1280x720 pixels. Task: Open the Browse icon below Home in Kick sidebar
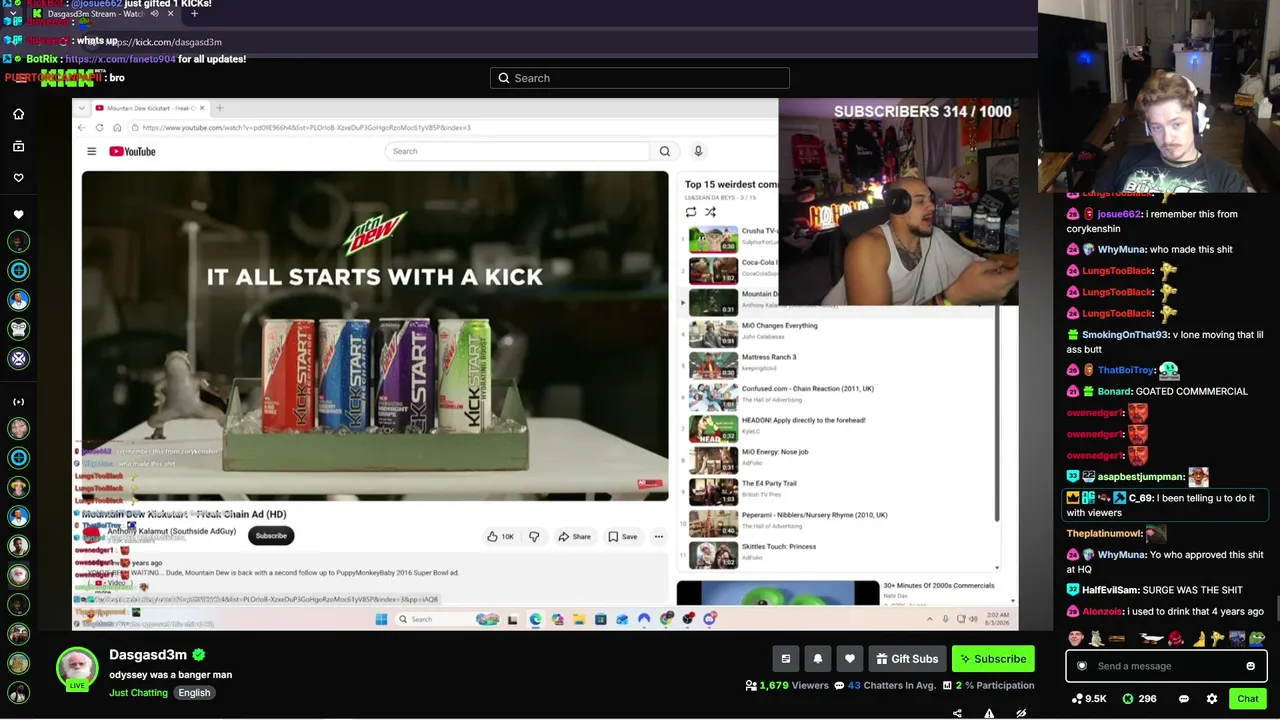[x=18, y=146]
